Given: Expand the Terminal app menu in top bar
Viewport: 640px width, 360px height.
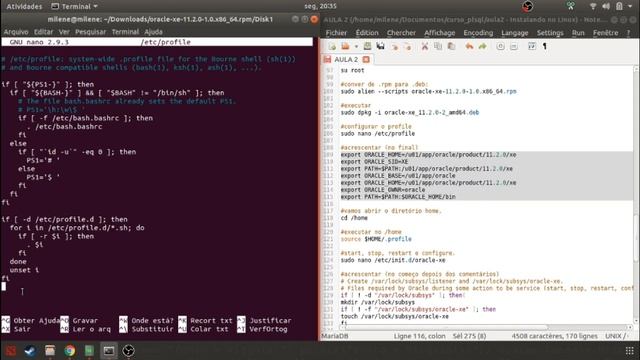Looking at the screenshot, I should click(74, 6).
